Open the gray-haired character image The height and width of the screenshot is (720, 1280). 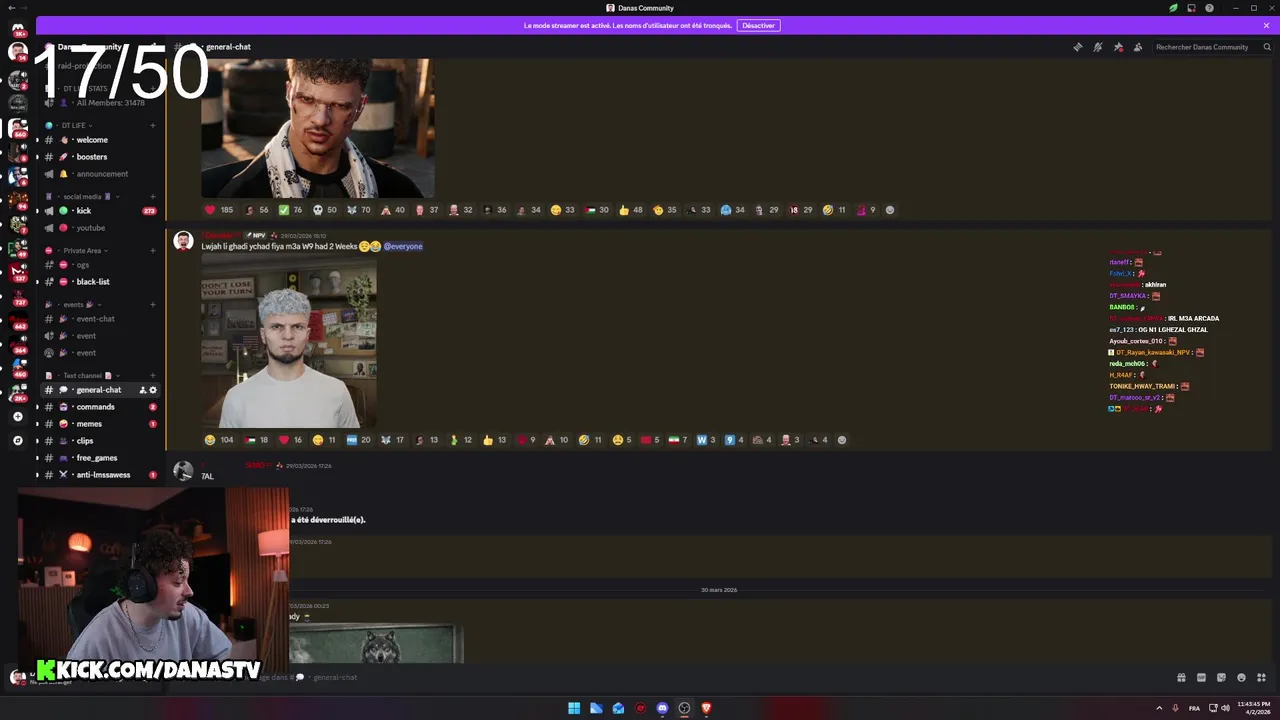(x=289, y=342)
